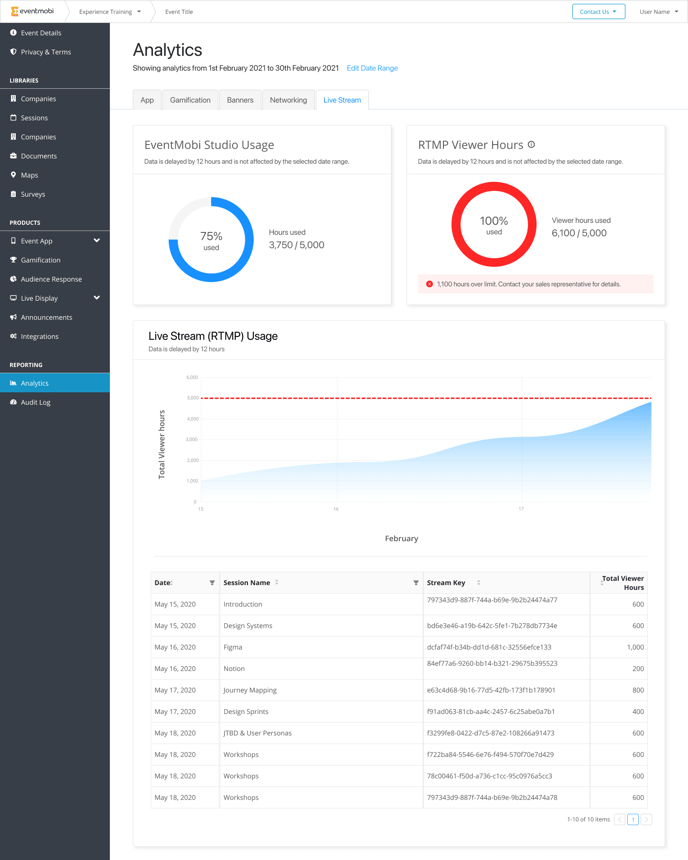Click the Maps pin icon
The height and width of the screenshot is (860, 688).
click(x=13, y=175)
